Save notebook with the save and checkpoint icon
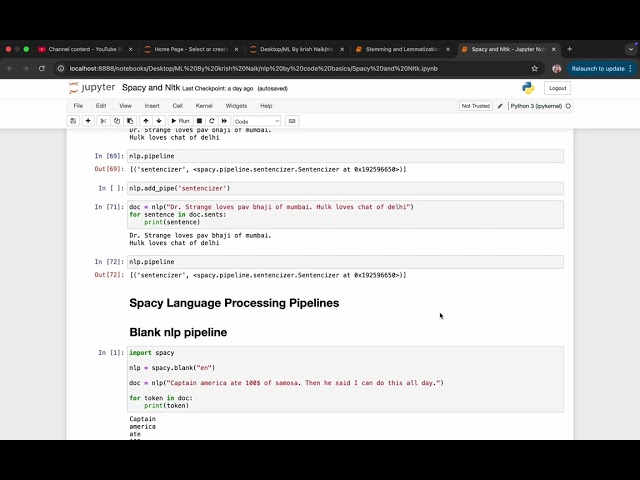Screen dimensions: 640x480 click(73, 121)
